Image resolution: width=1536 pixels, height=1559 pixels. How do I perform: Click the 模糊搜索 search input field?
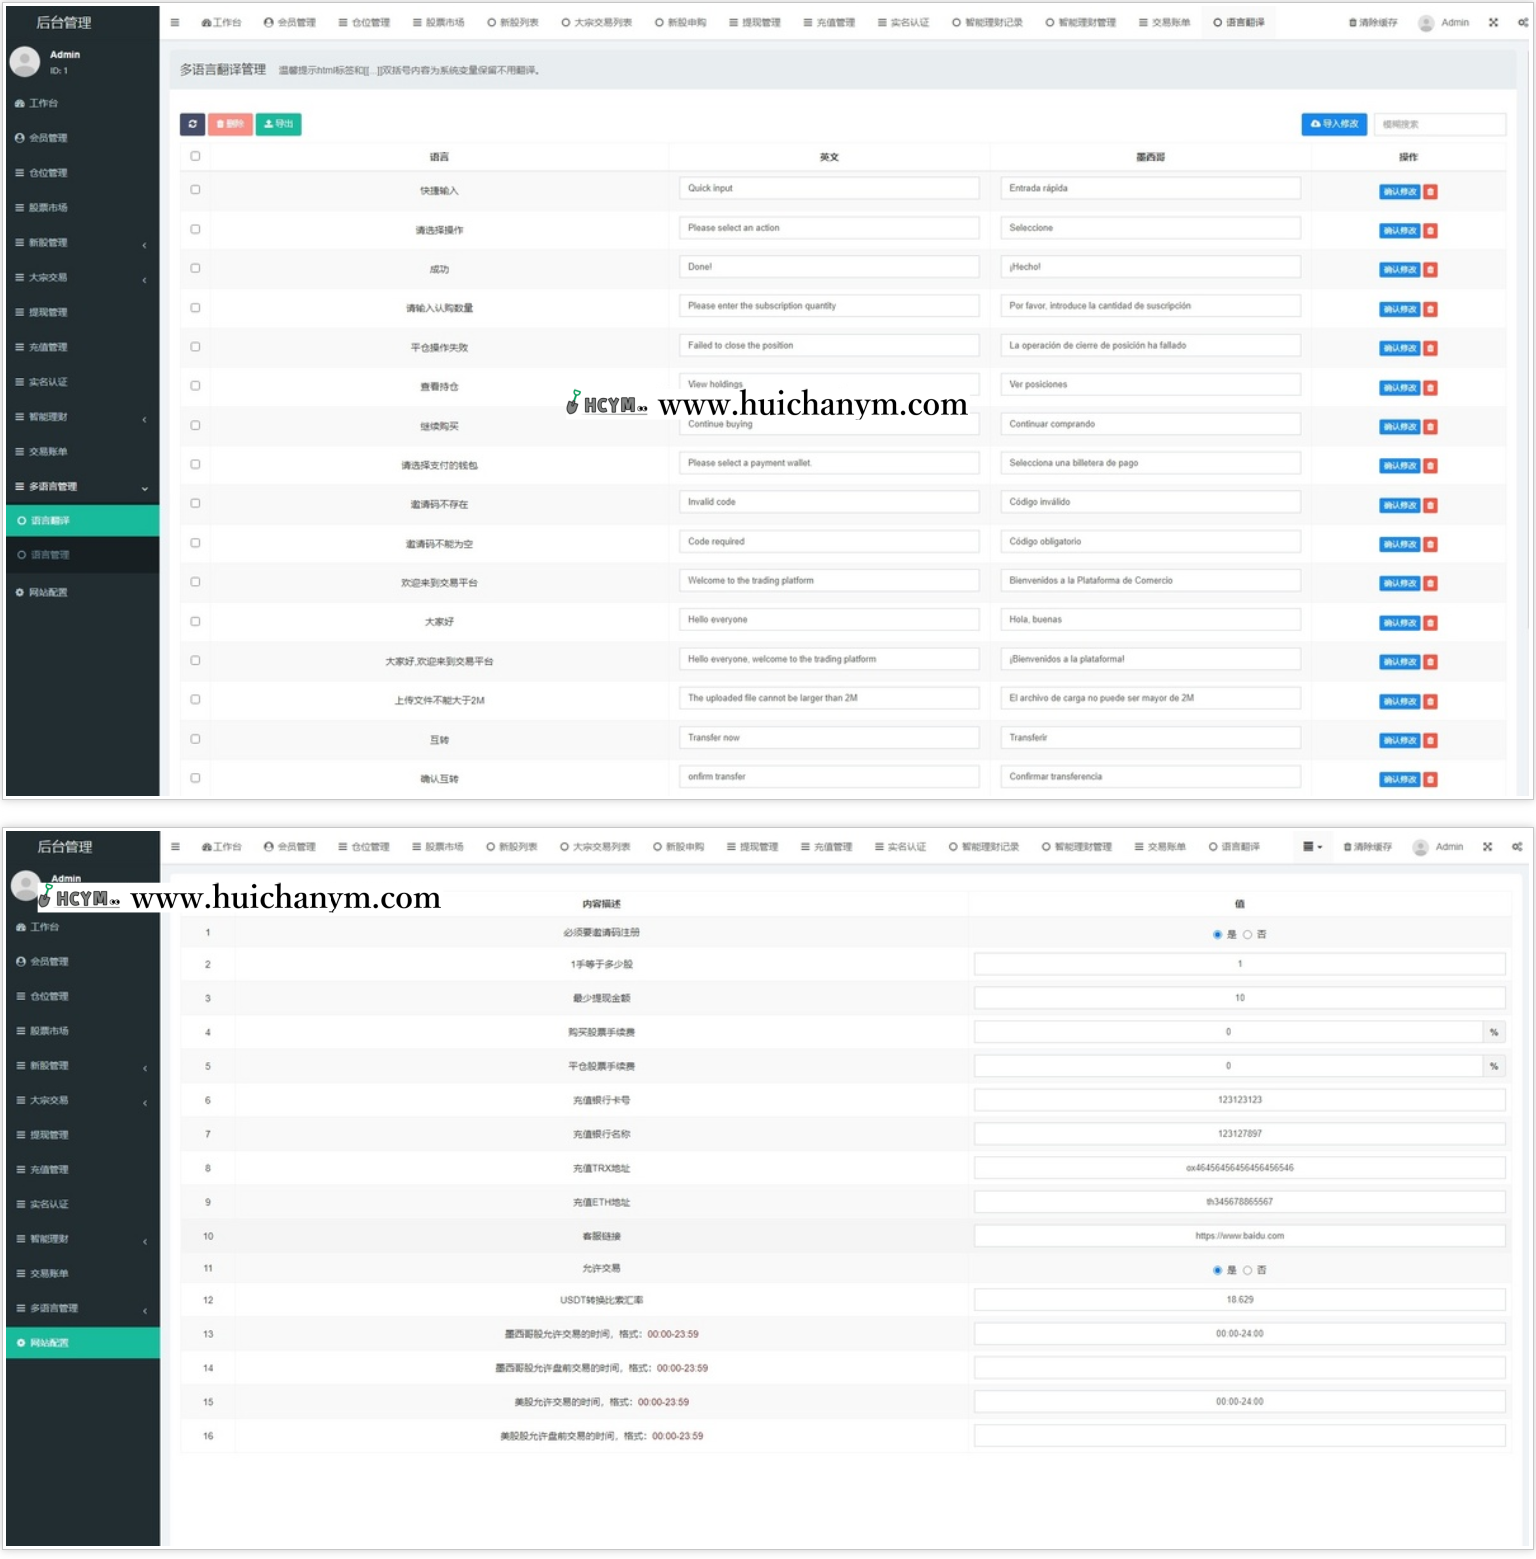(x=1439, y=124)
